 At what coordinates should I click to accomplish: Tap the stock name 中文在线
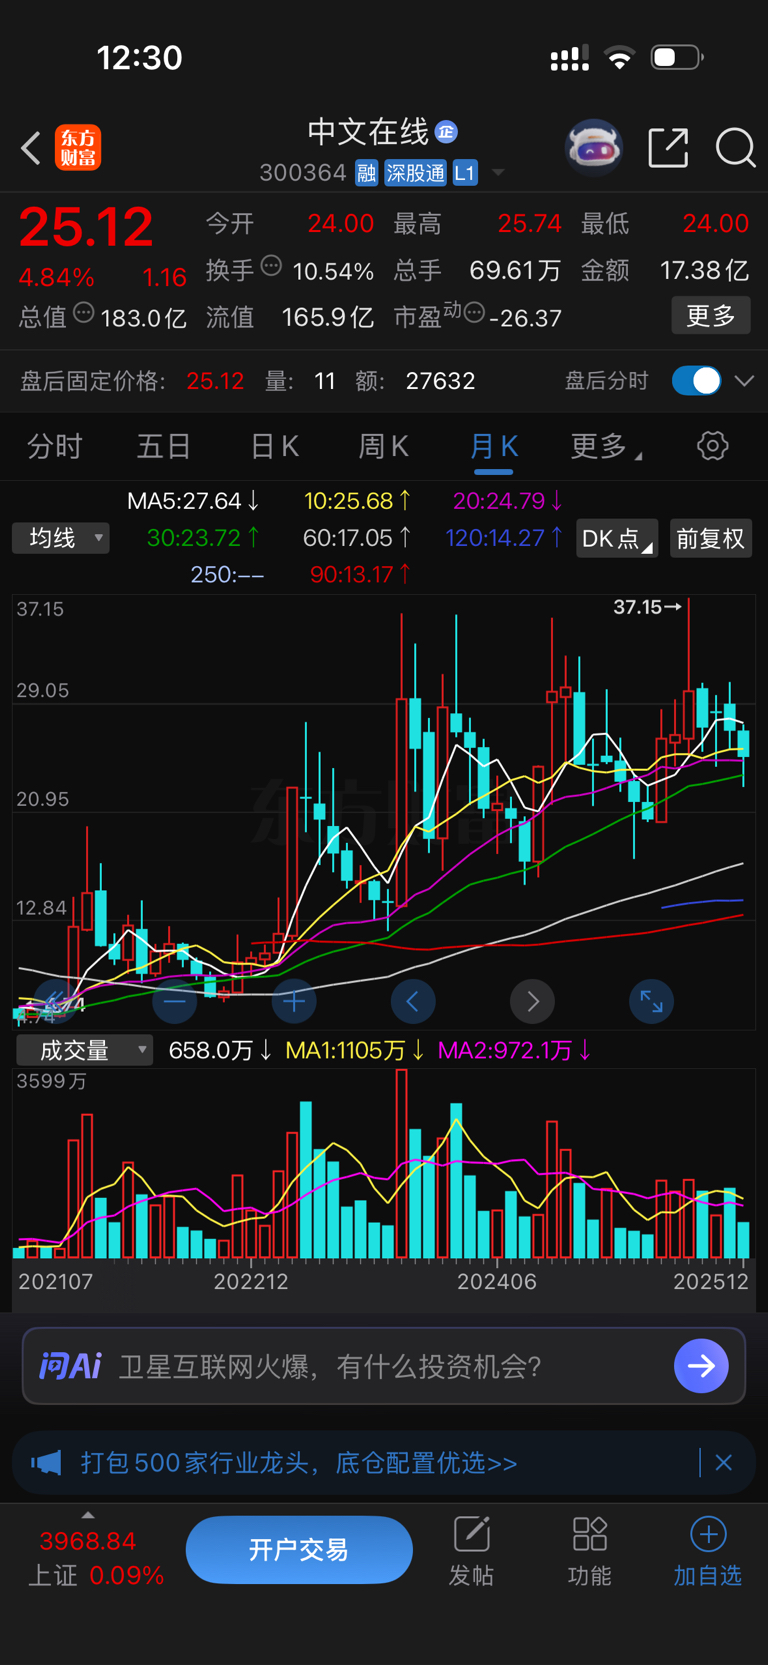pyautogui.click(x=367, y=131)
